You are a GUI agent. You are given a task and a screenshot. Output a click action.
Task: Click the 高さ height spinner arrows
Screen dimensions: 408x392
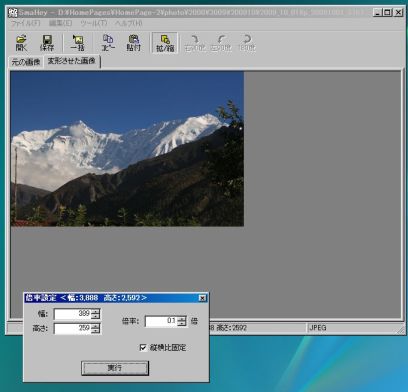pos(95,329)
